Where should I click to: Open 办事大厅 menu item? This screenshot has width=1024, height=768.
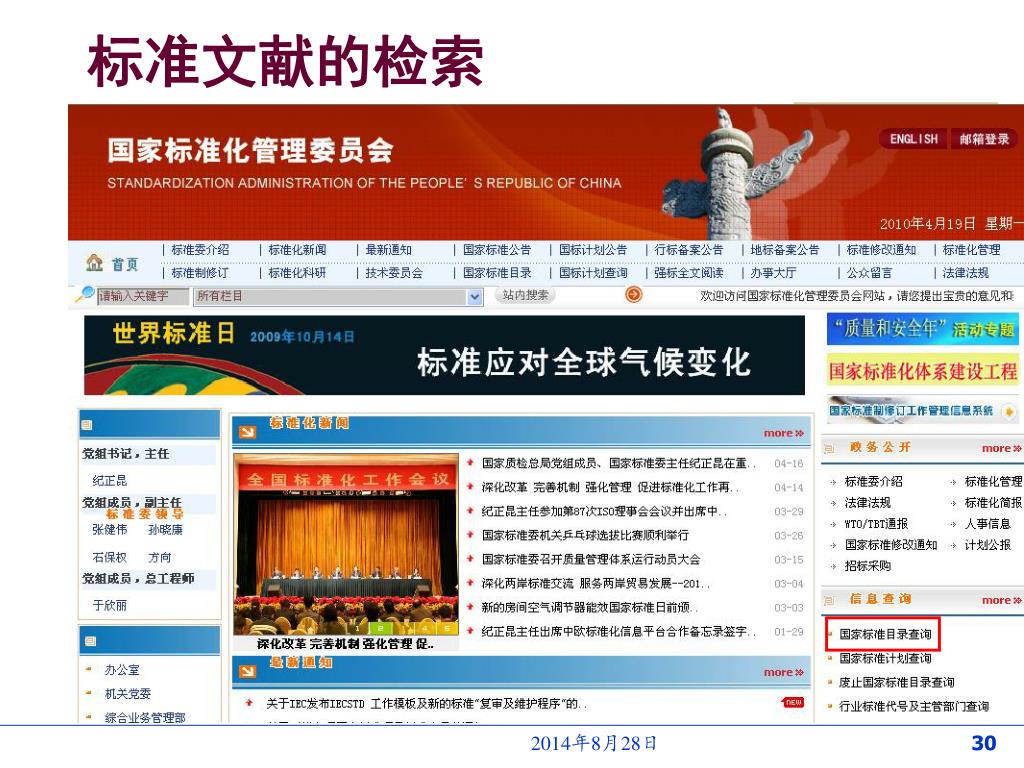[773, 272]
